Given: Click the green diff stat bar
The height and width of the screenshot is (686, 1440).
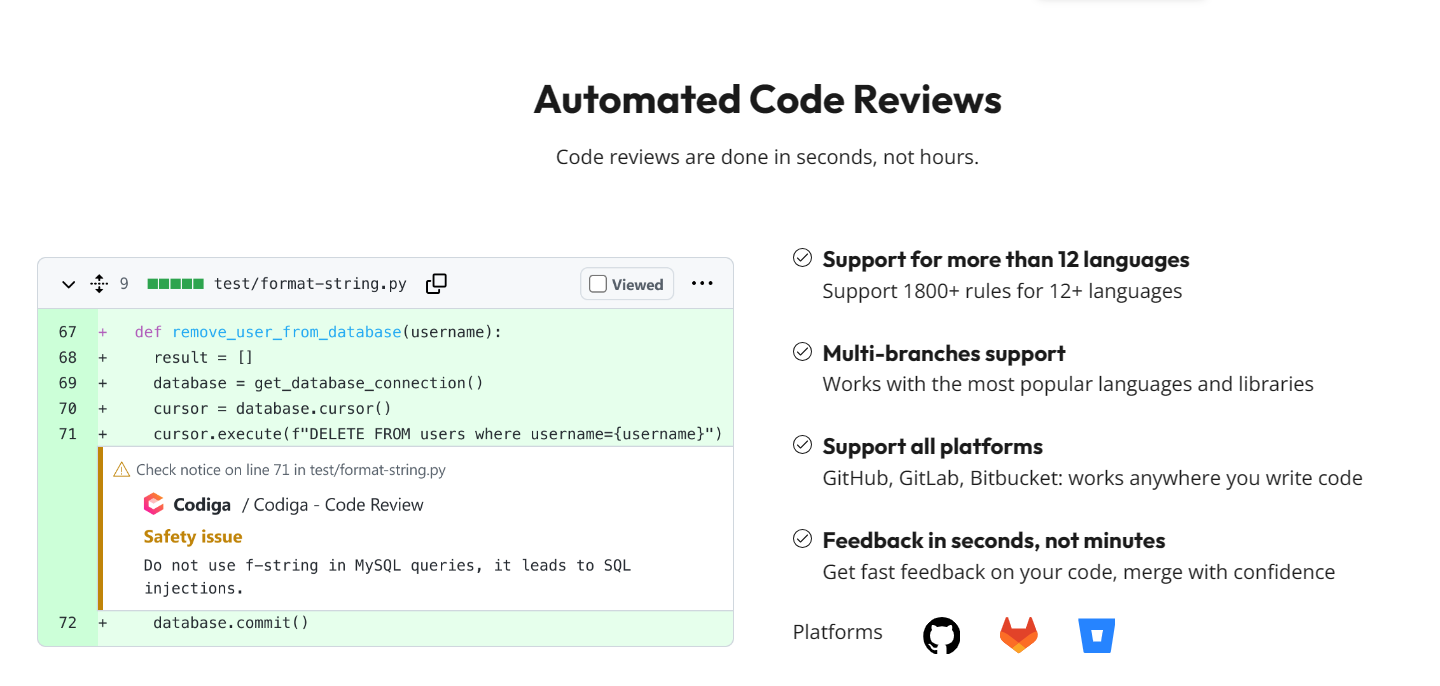Looking at the screenshot, I should tap(175, 284).
